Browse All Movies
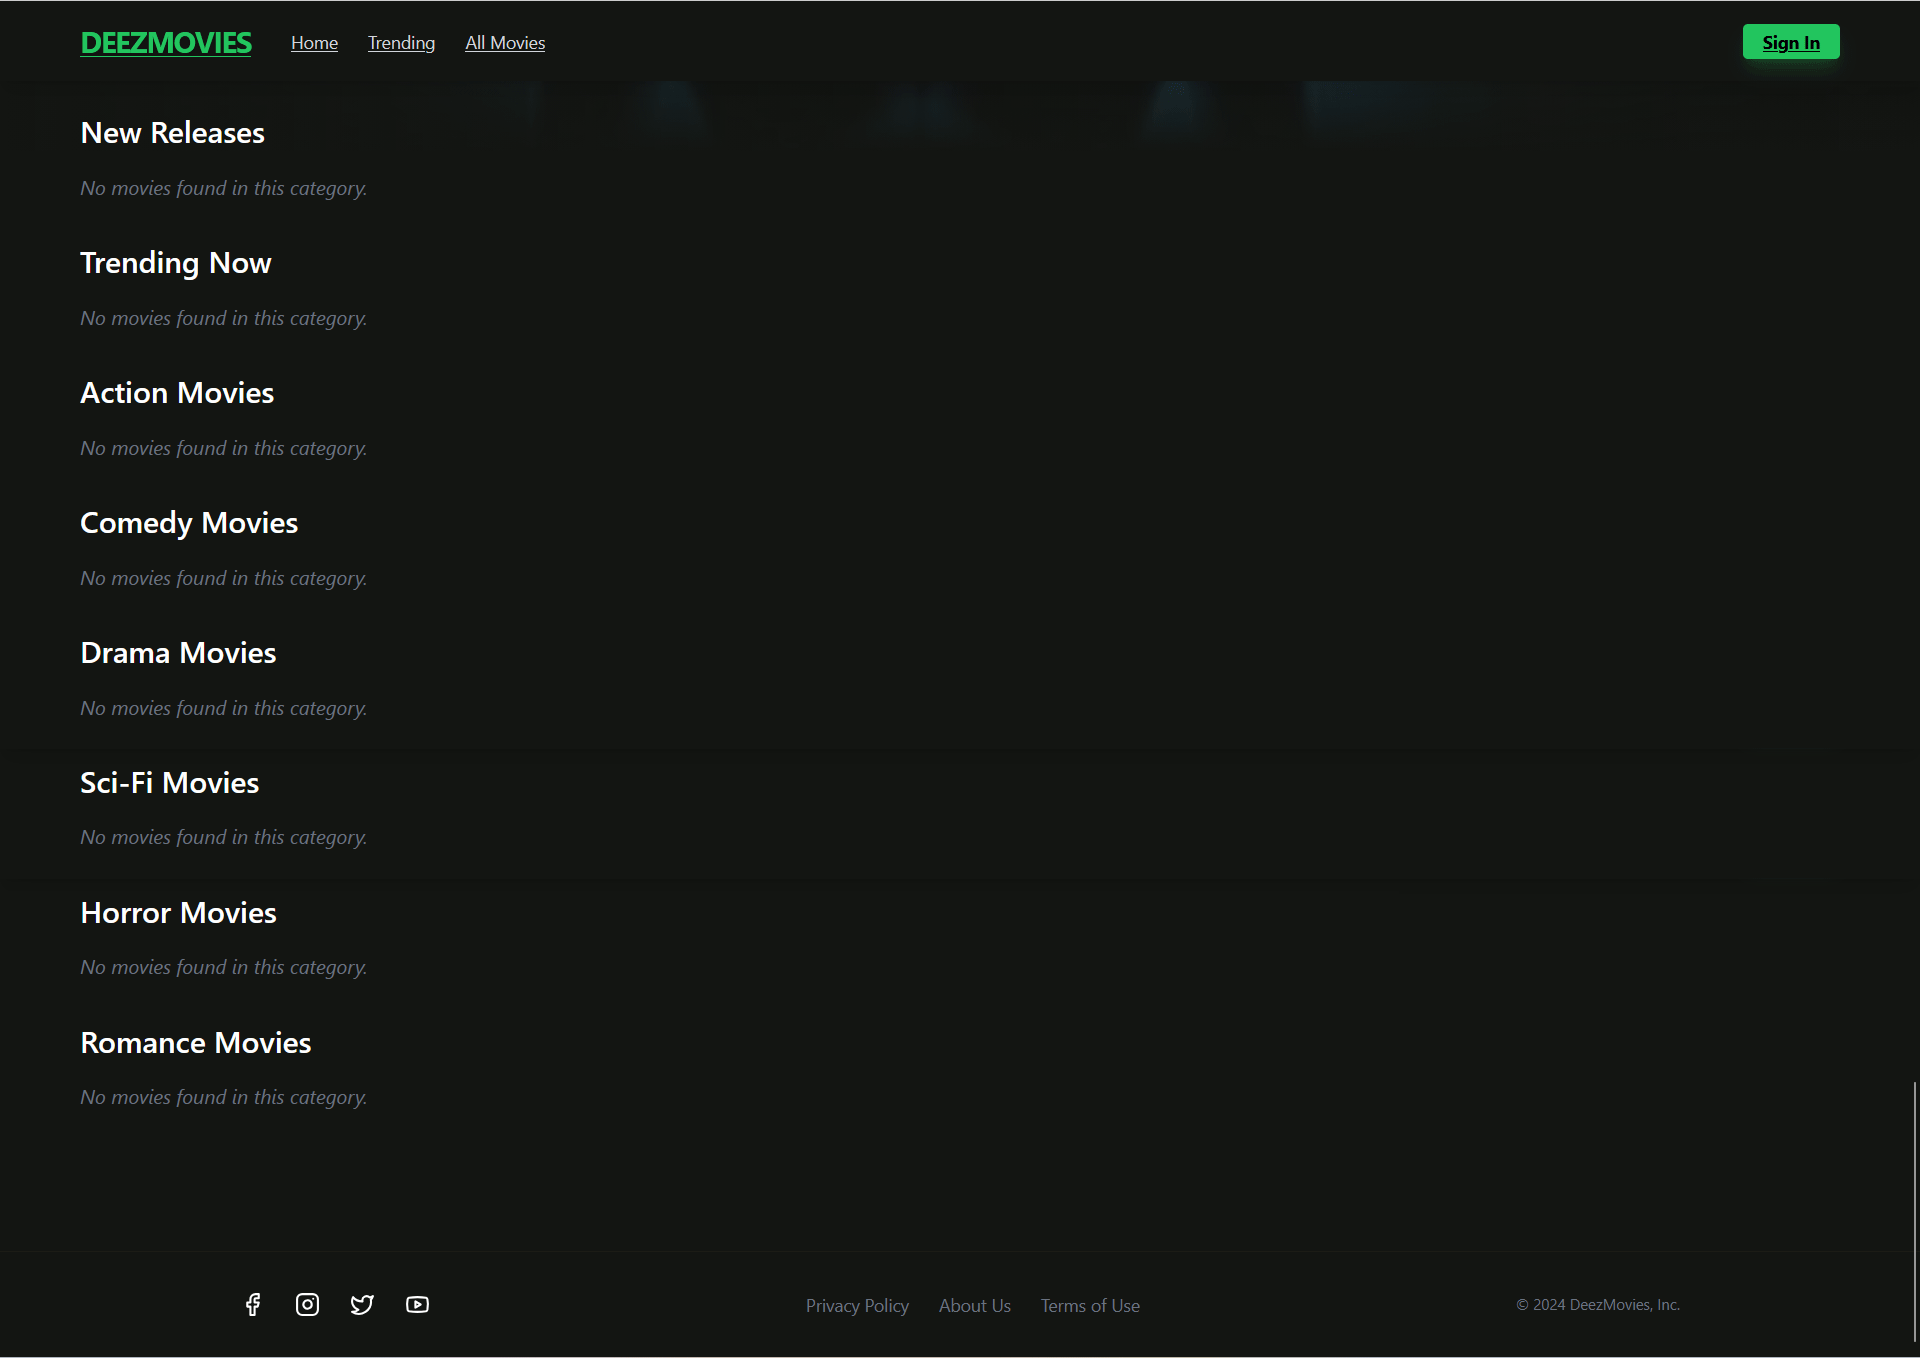The image size is (1920, 1358). [504, 42]
